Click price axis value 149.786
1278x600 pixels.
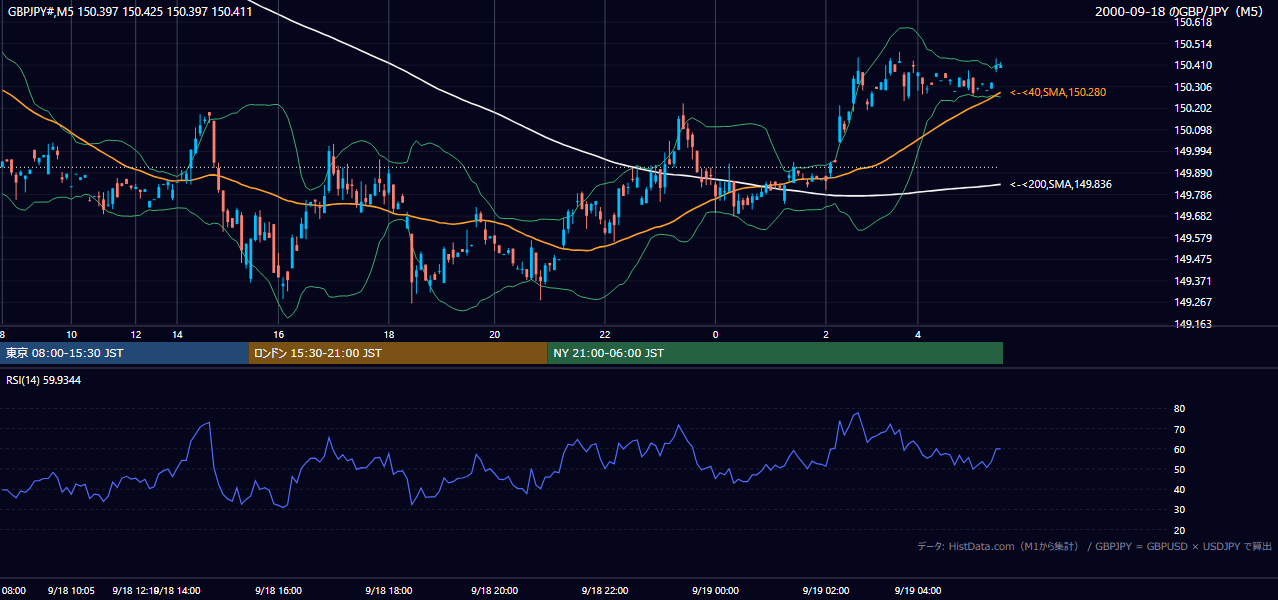click(x=1193, y=195)
